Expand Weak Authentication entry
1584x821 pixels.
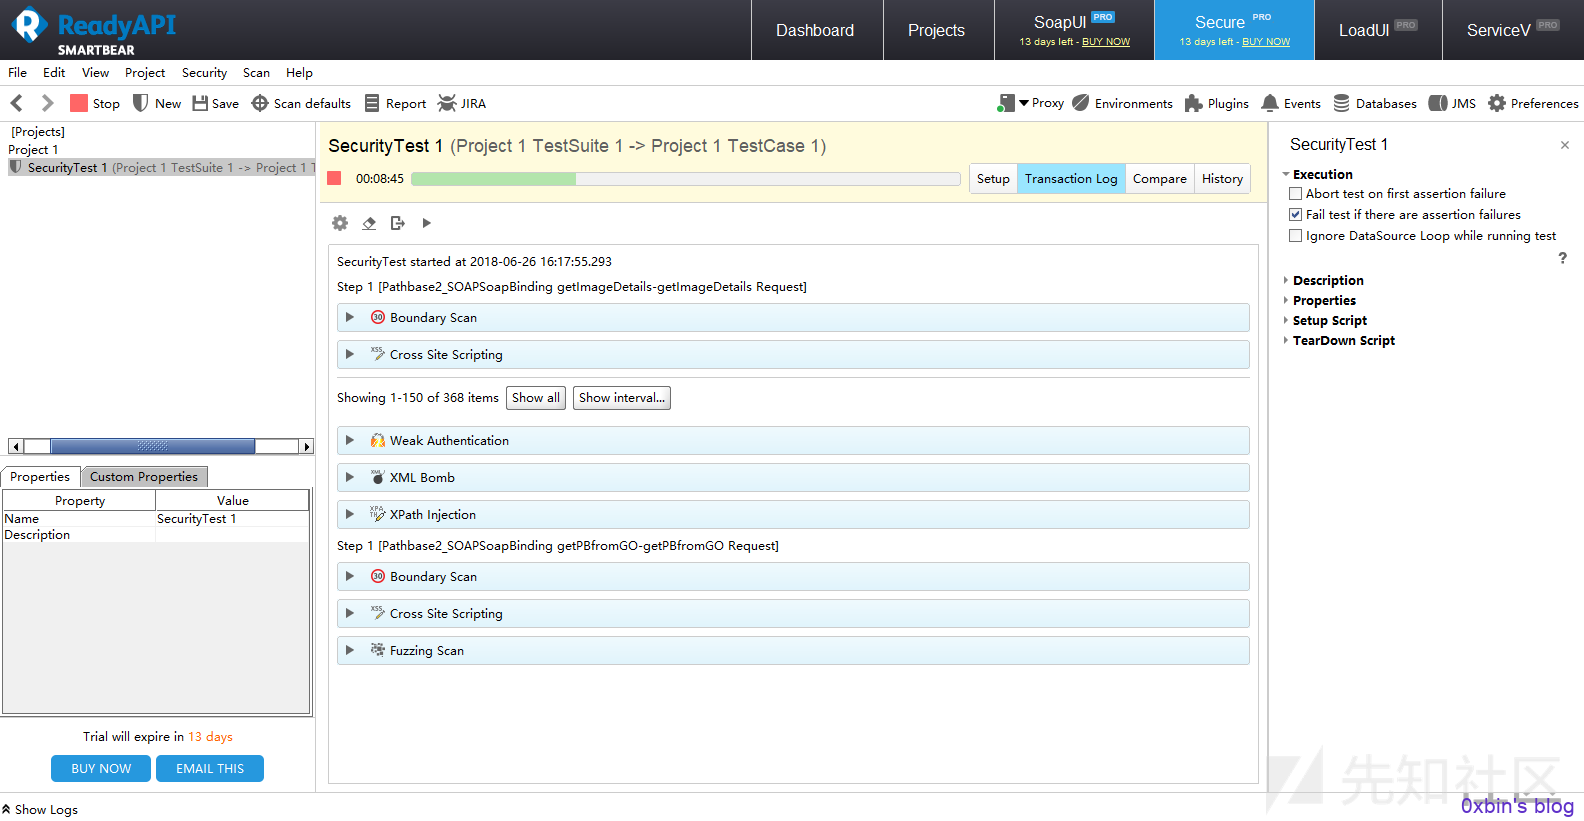click(350, 440)
